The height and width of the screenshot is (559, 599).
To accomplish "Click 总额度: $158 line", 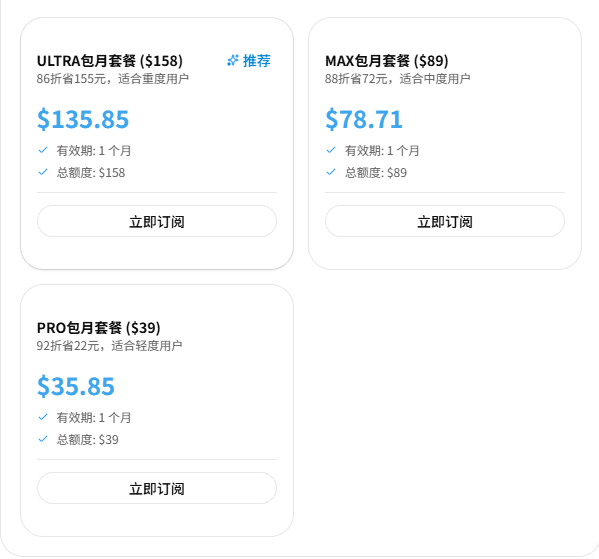I will (91, 173).
